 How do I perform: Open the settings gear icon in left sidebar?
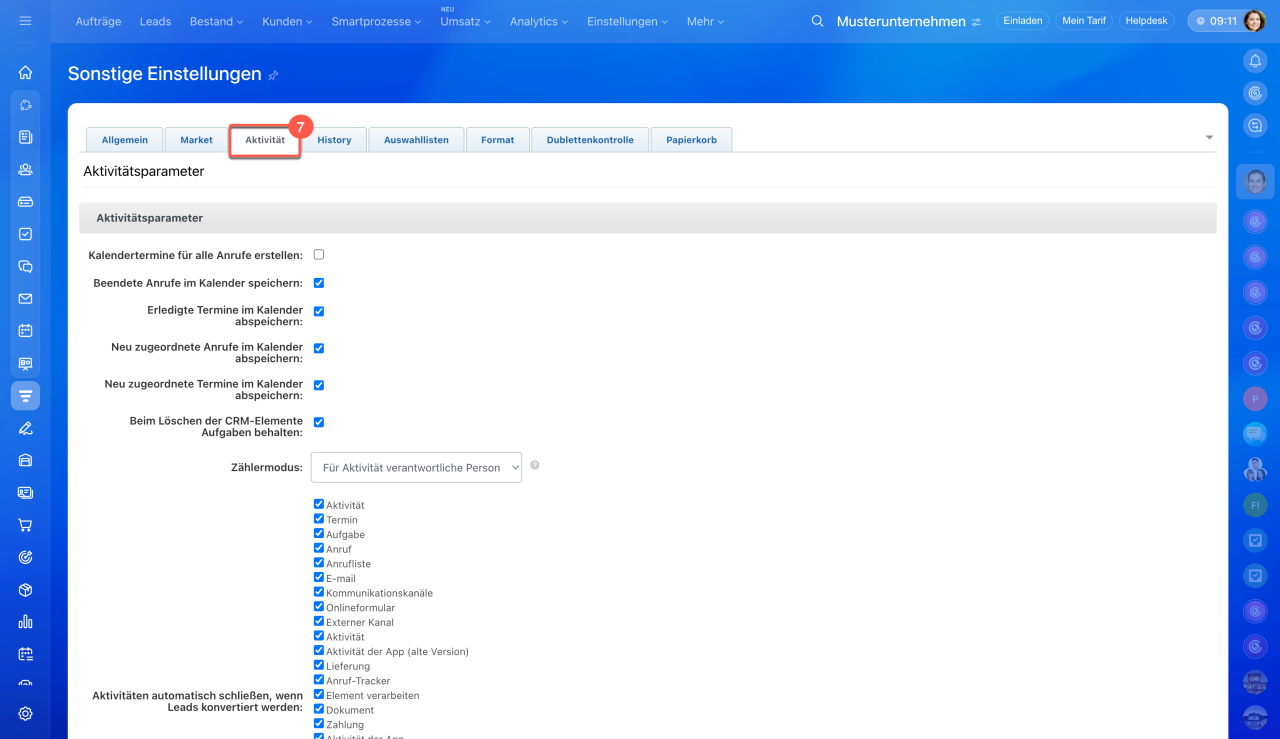point(25,714)
